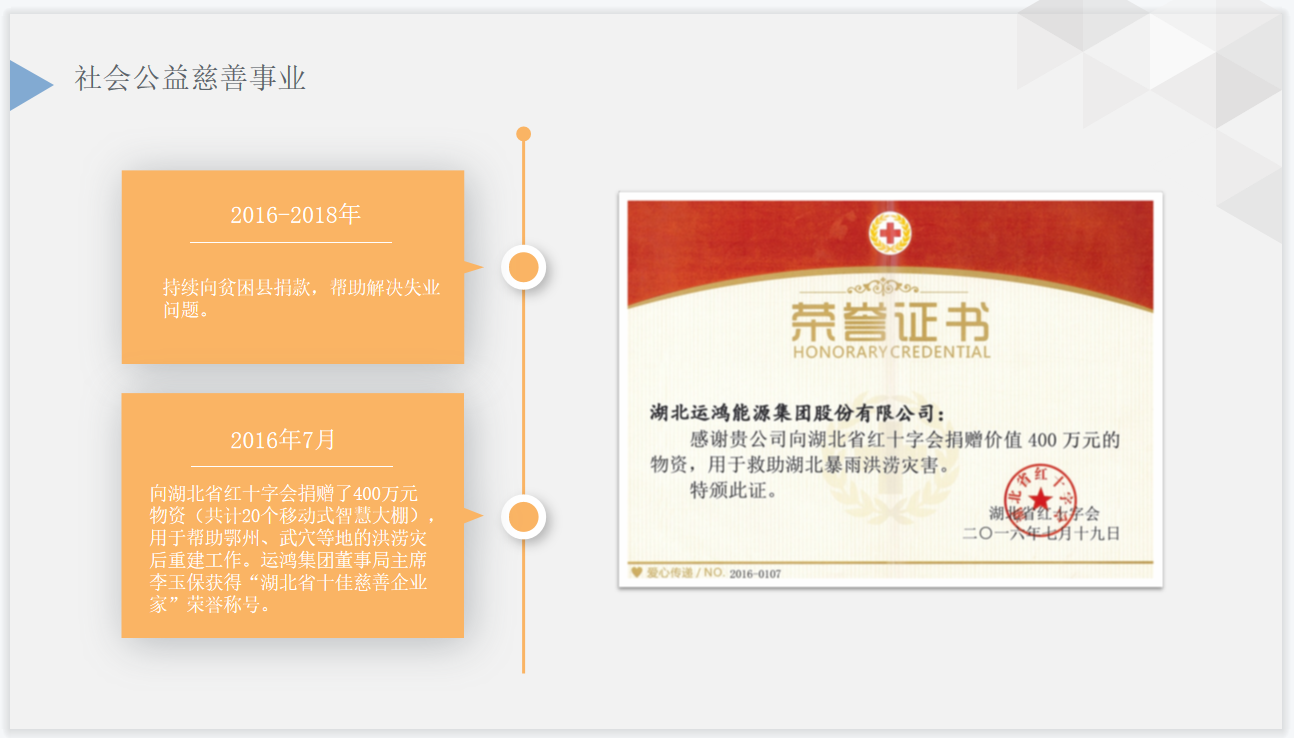Image resolution: width=1294 pixels, height=738 pixels.
Task: Select the lower orange timeline circle marker
Action: (523, 517)
